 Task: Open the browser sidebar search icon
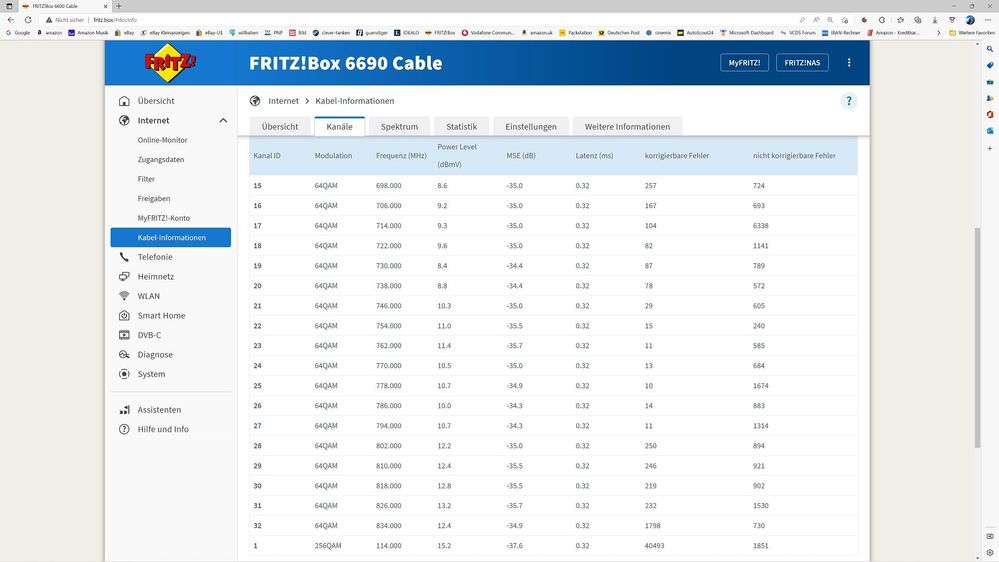pos(989,48)
